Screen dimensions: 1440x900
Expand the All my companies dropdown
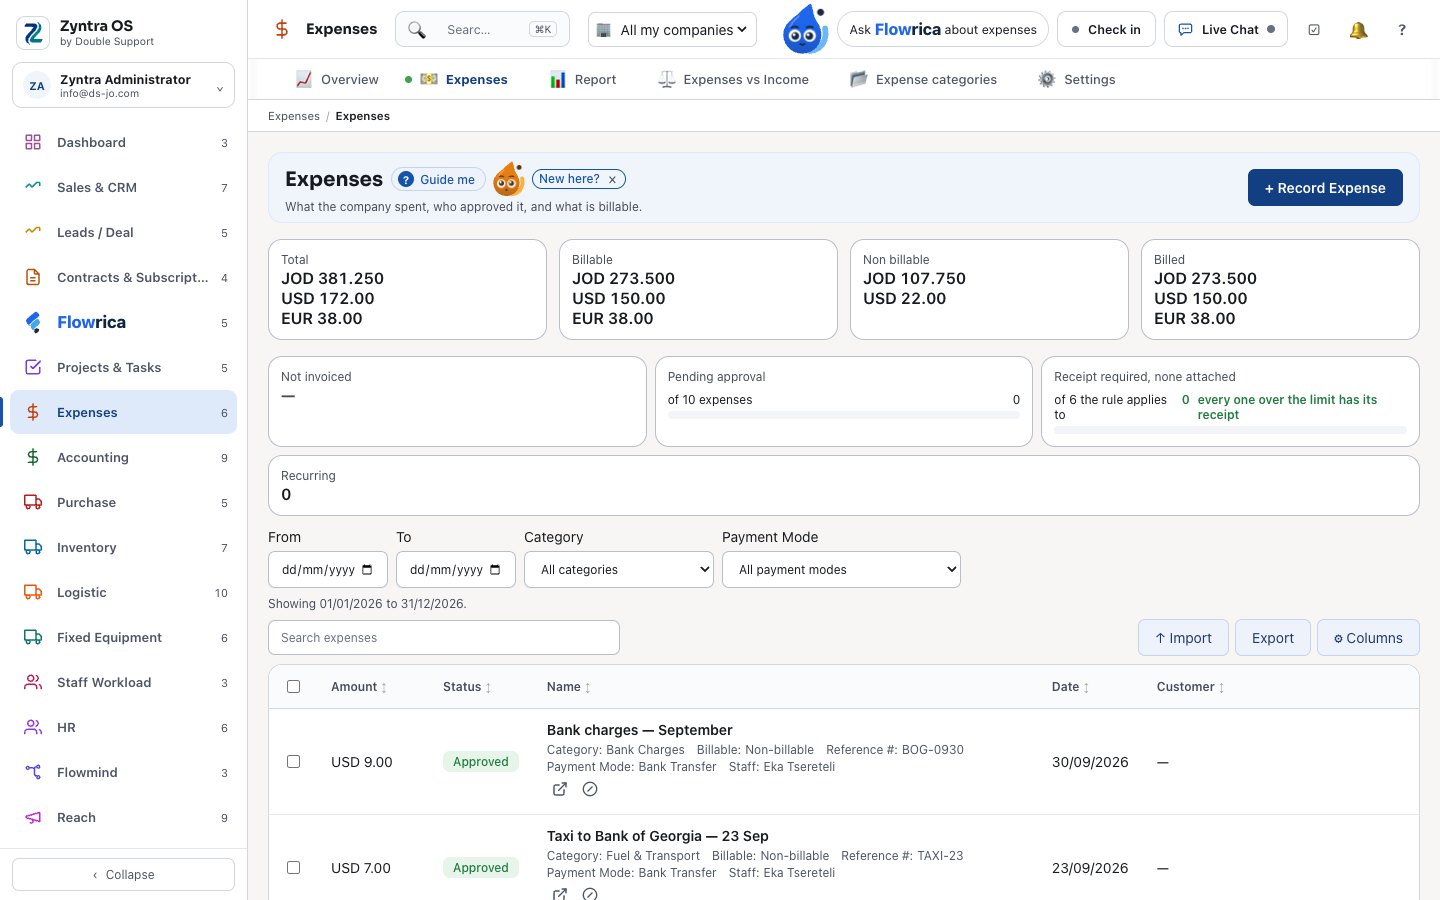tap(672, 30)
